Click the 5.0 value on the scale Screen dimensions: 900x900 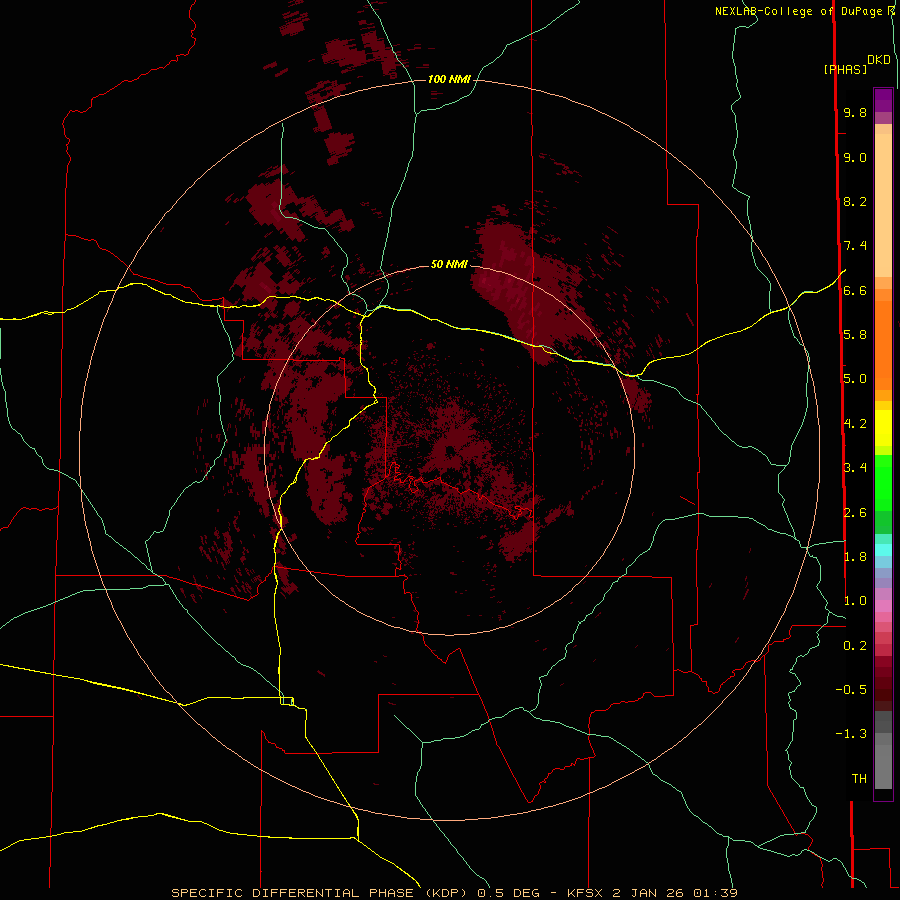click(x=855, y=379)
